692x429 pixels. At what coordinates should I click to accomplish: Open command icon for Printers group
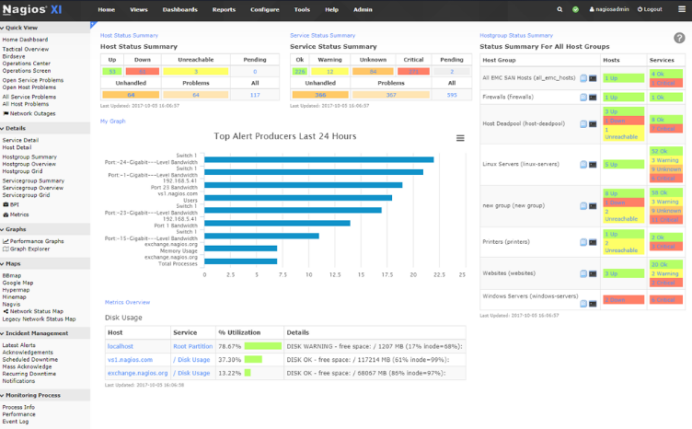[x=593, y=242]
